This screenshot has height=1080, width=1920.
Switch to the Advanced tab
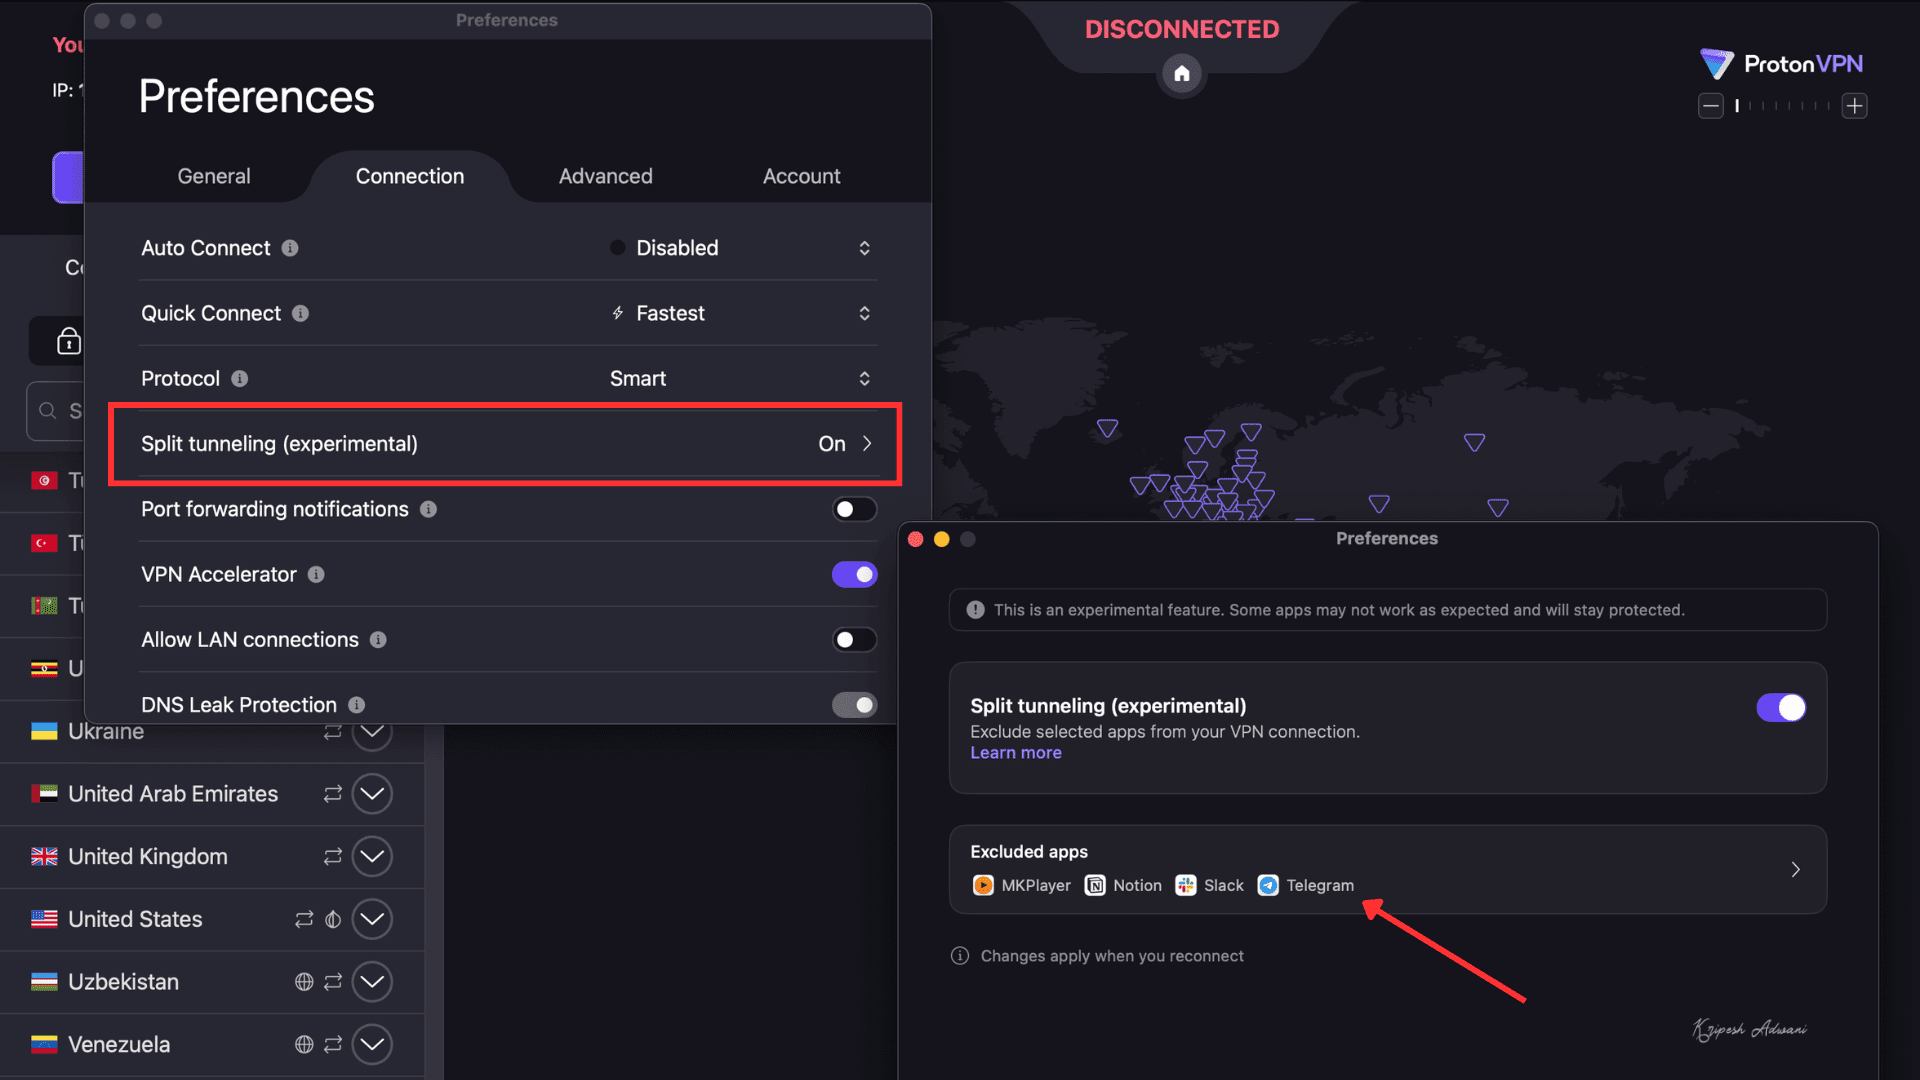(x=605, y=176)
